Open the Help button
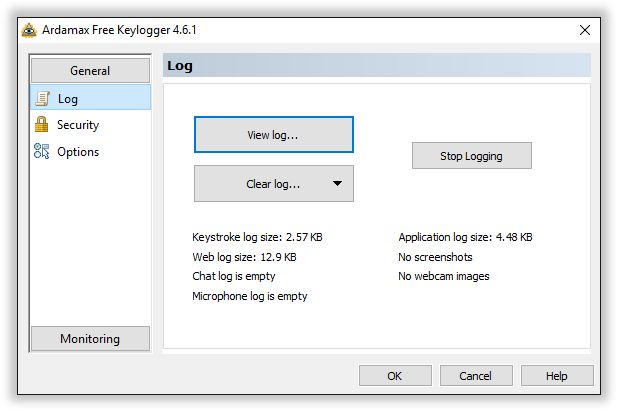The height and width of the screenshot is (412, 618). pos(557,376)
